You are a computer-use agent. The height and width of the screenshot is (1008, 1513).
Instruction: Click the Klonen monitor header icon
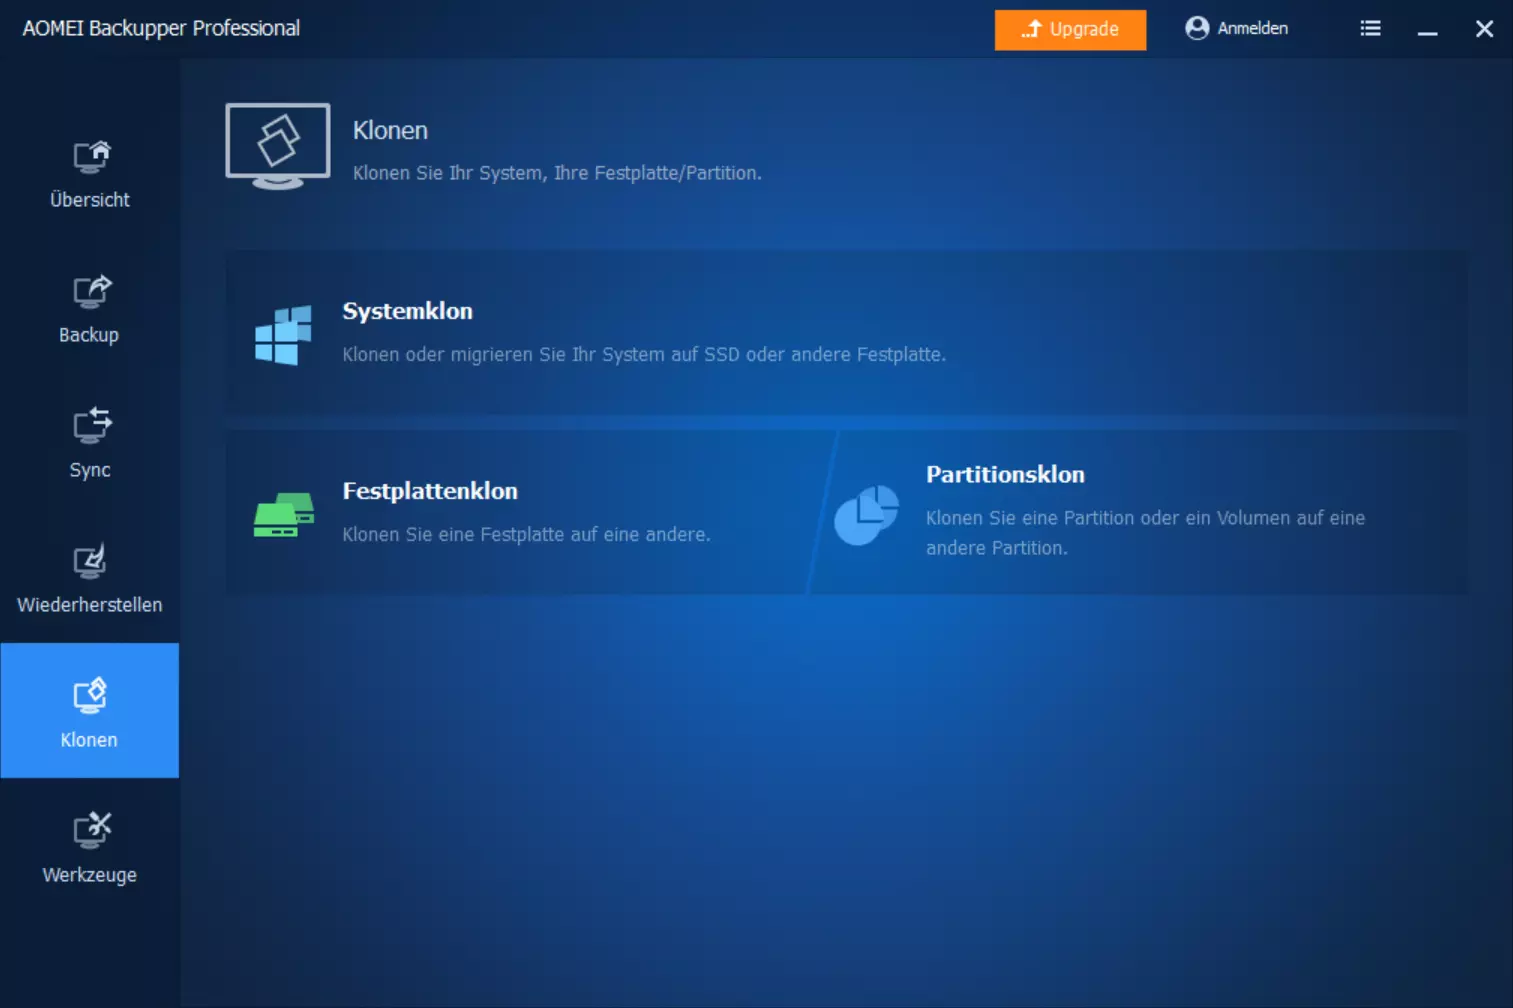(x=278, y=146)
